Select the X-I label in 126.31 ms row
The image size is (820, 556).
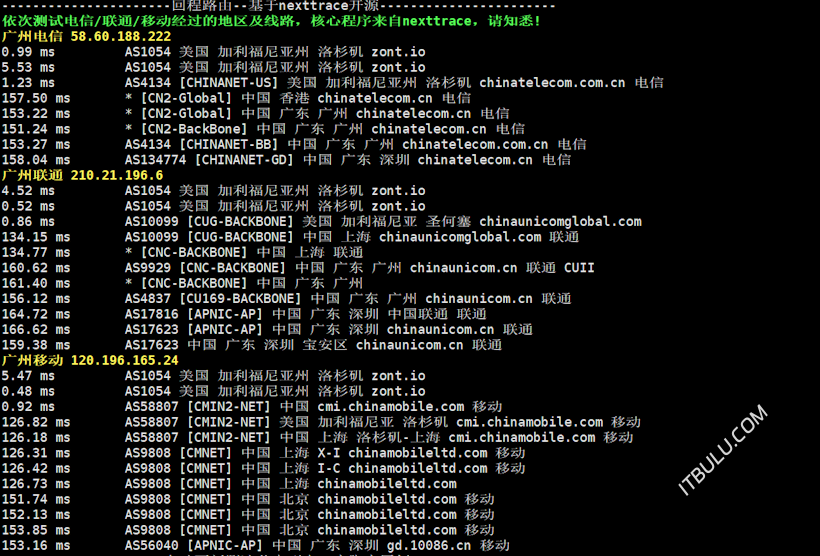[x=328, y=453]
